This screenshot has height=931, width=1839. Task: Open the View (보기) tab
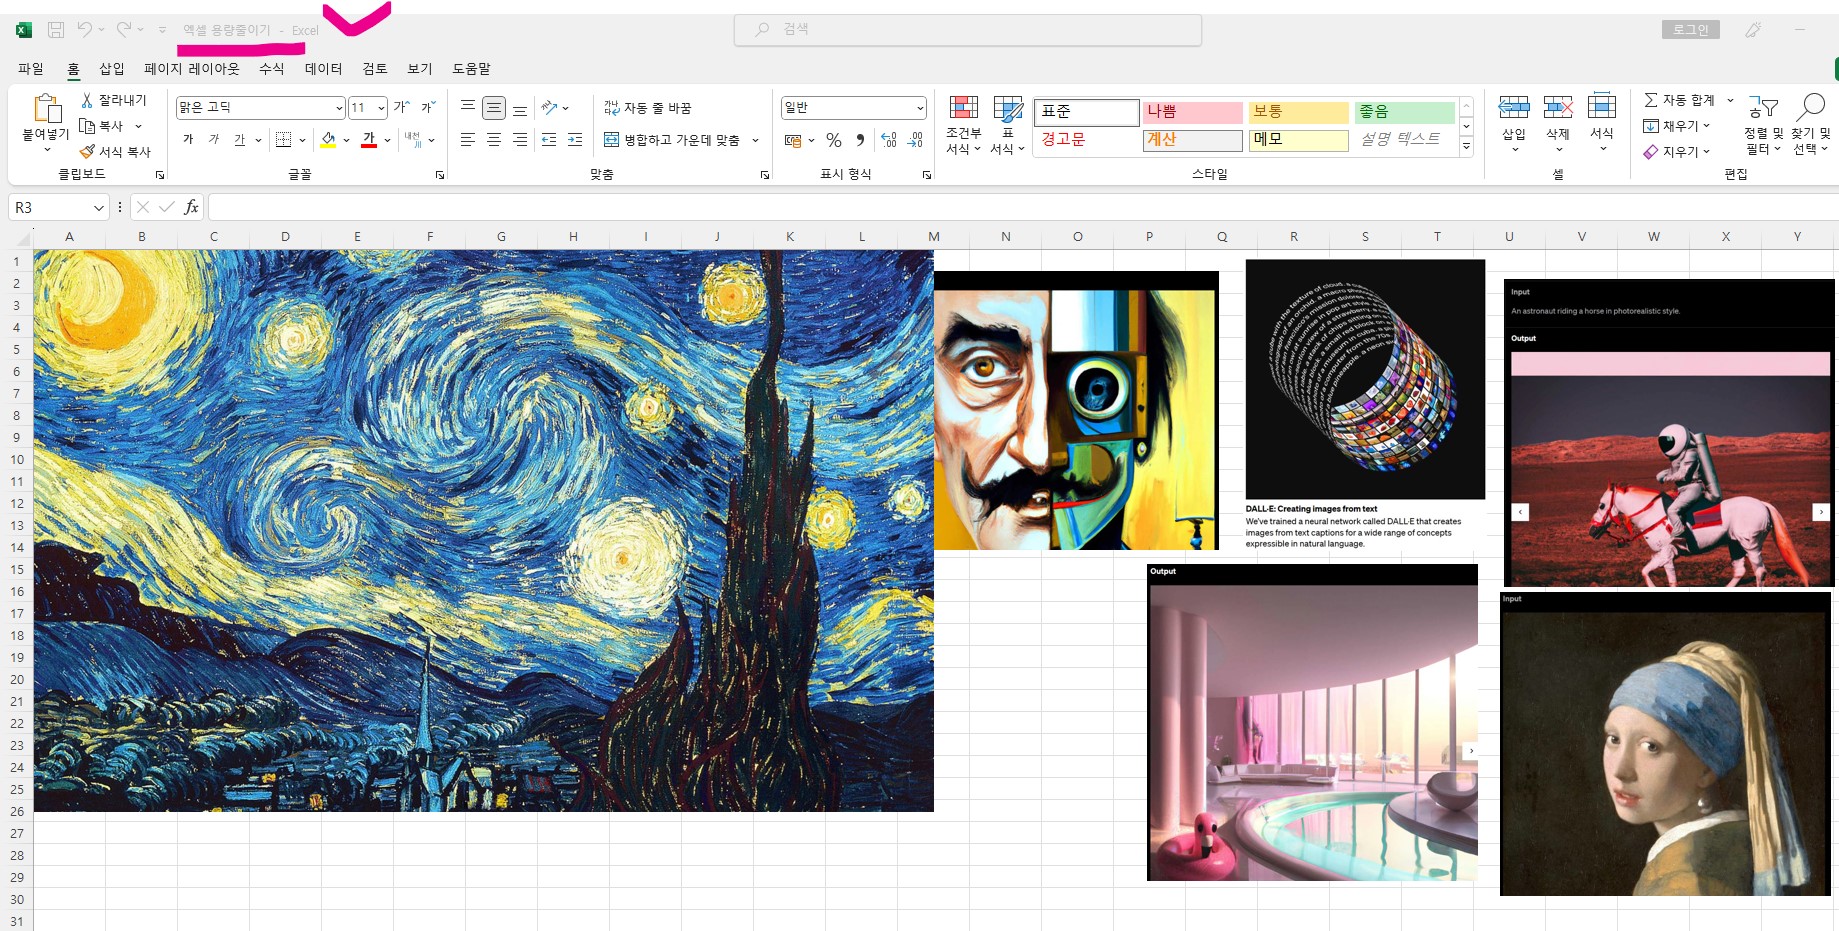(420, 68)
